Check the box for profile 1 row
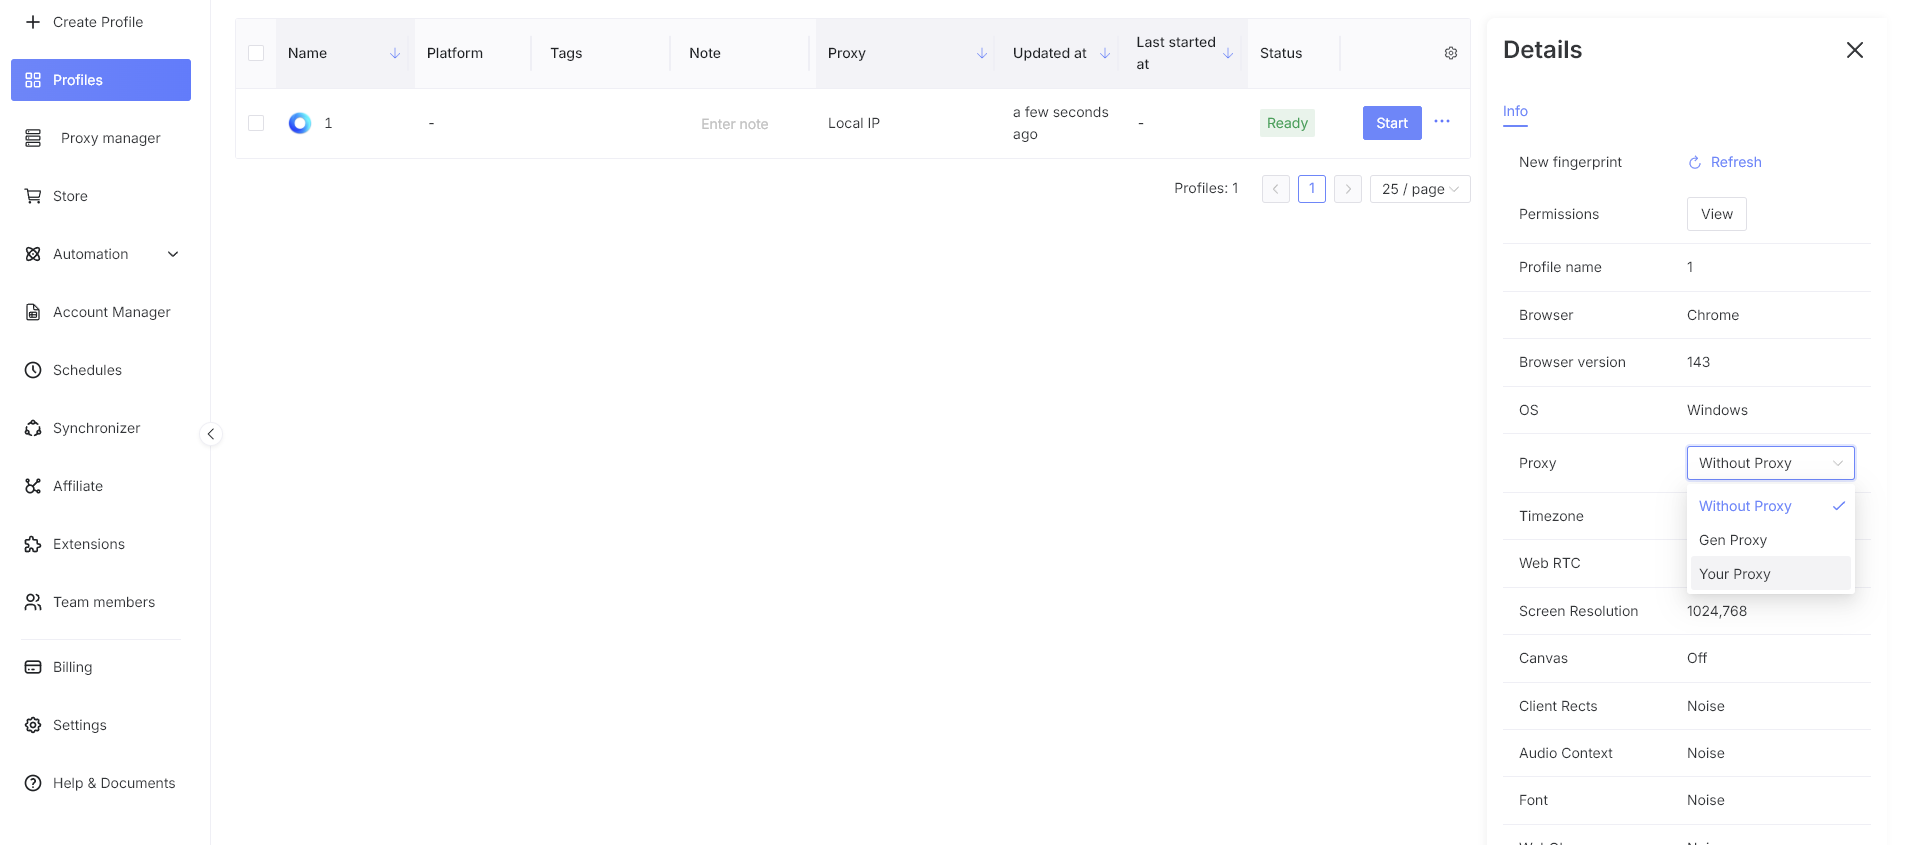This screenshot has width=1909, height=845. tap(256, 123)
